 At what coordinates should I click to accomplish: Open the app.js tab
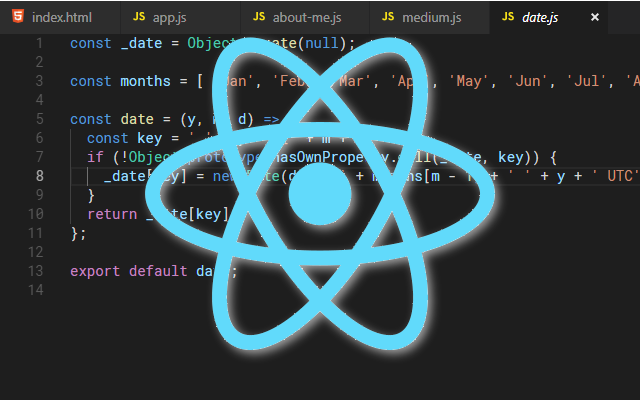tap(180, 18)
